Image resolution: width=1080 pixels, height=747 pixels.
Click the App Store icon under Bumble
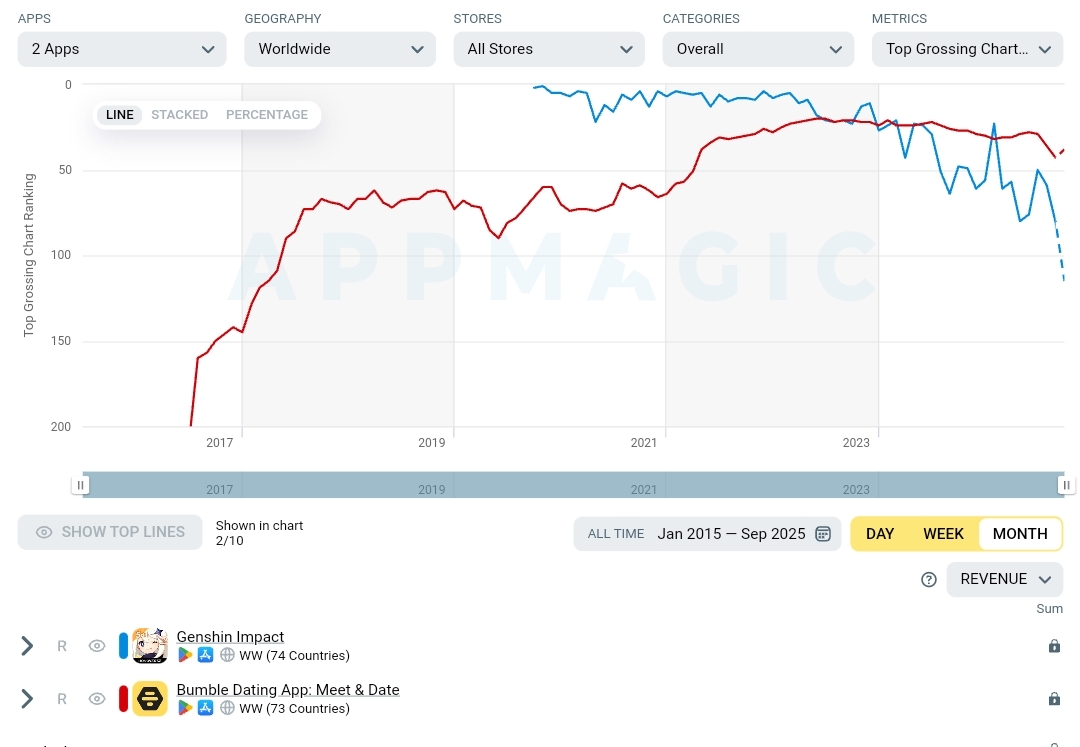point(205,708)
